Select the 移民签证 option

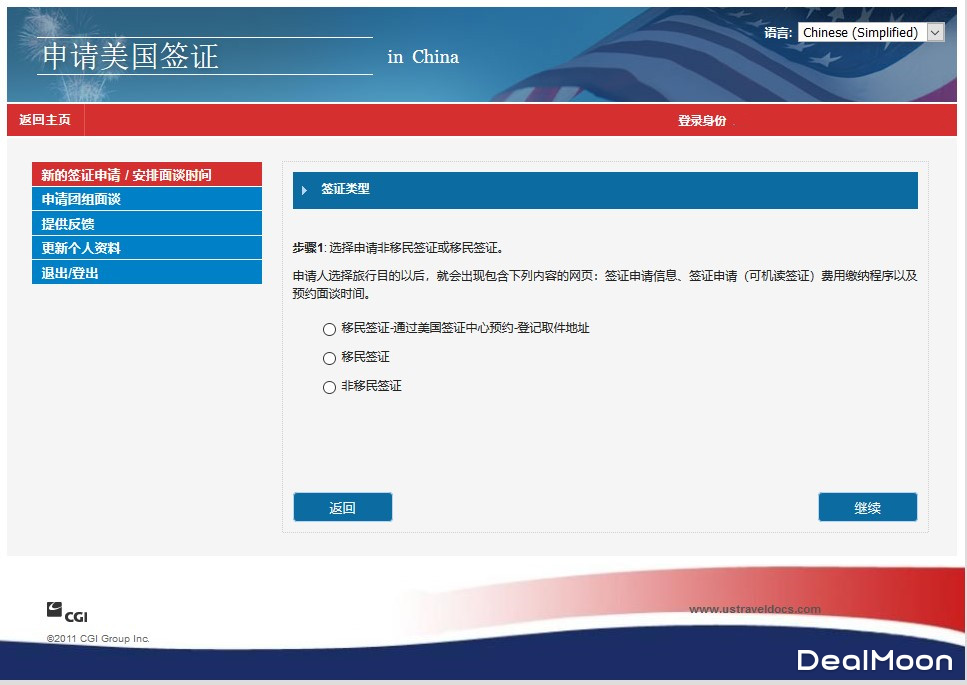coord(329,358)
